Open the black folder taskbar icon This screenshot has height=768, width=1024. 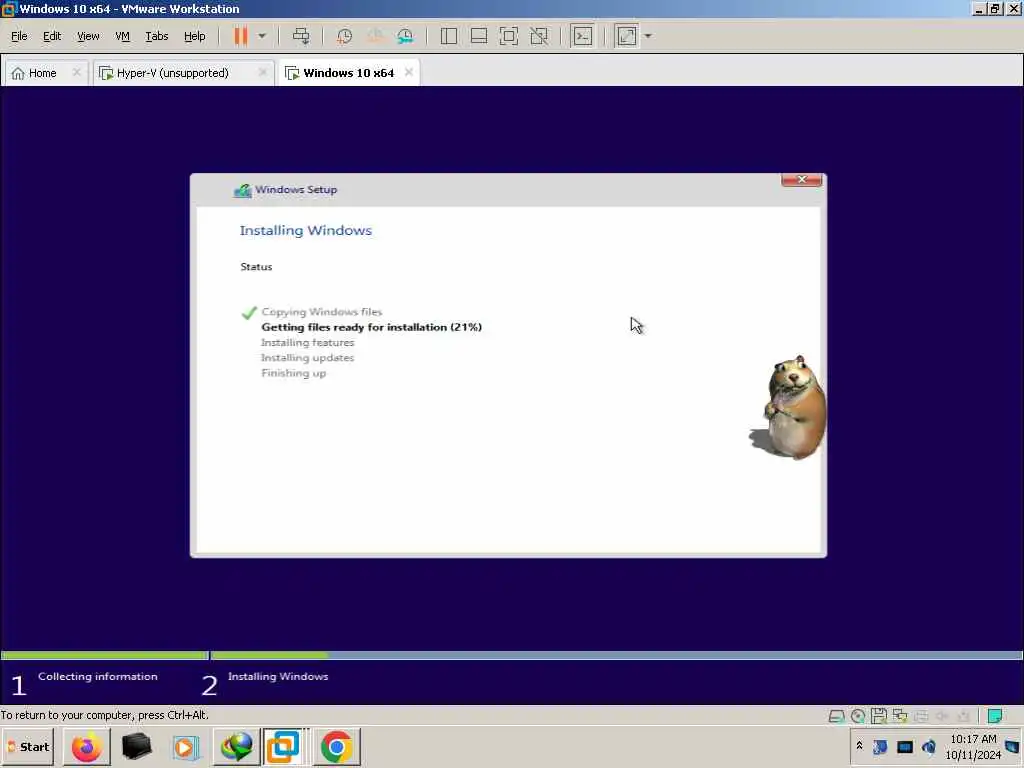click(x=136, y=746)
